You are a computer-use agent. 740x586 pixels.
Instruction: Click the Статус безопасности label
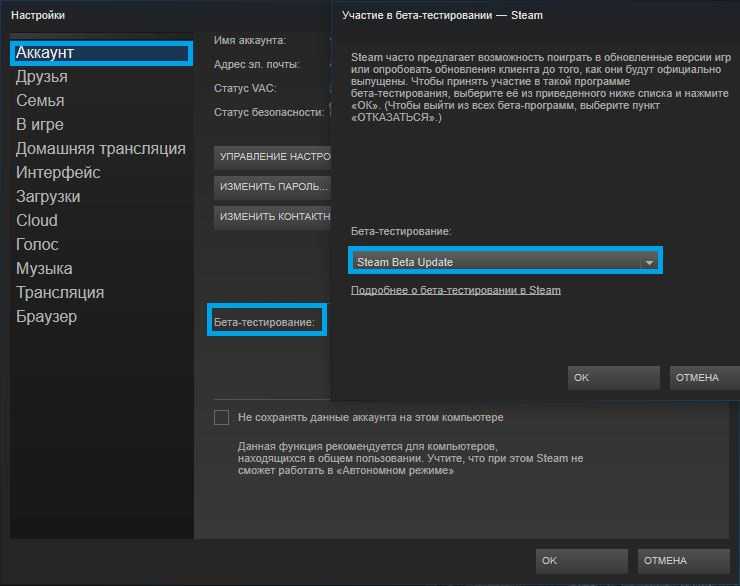coord(269,112)
